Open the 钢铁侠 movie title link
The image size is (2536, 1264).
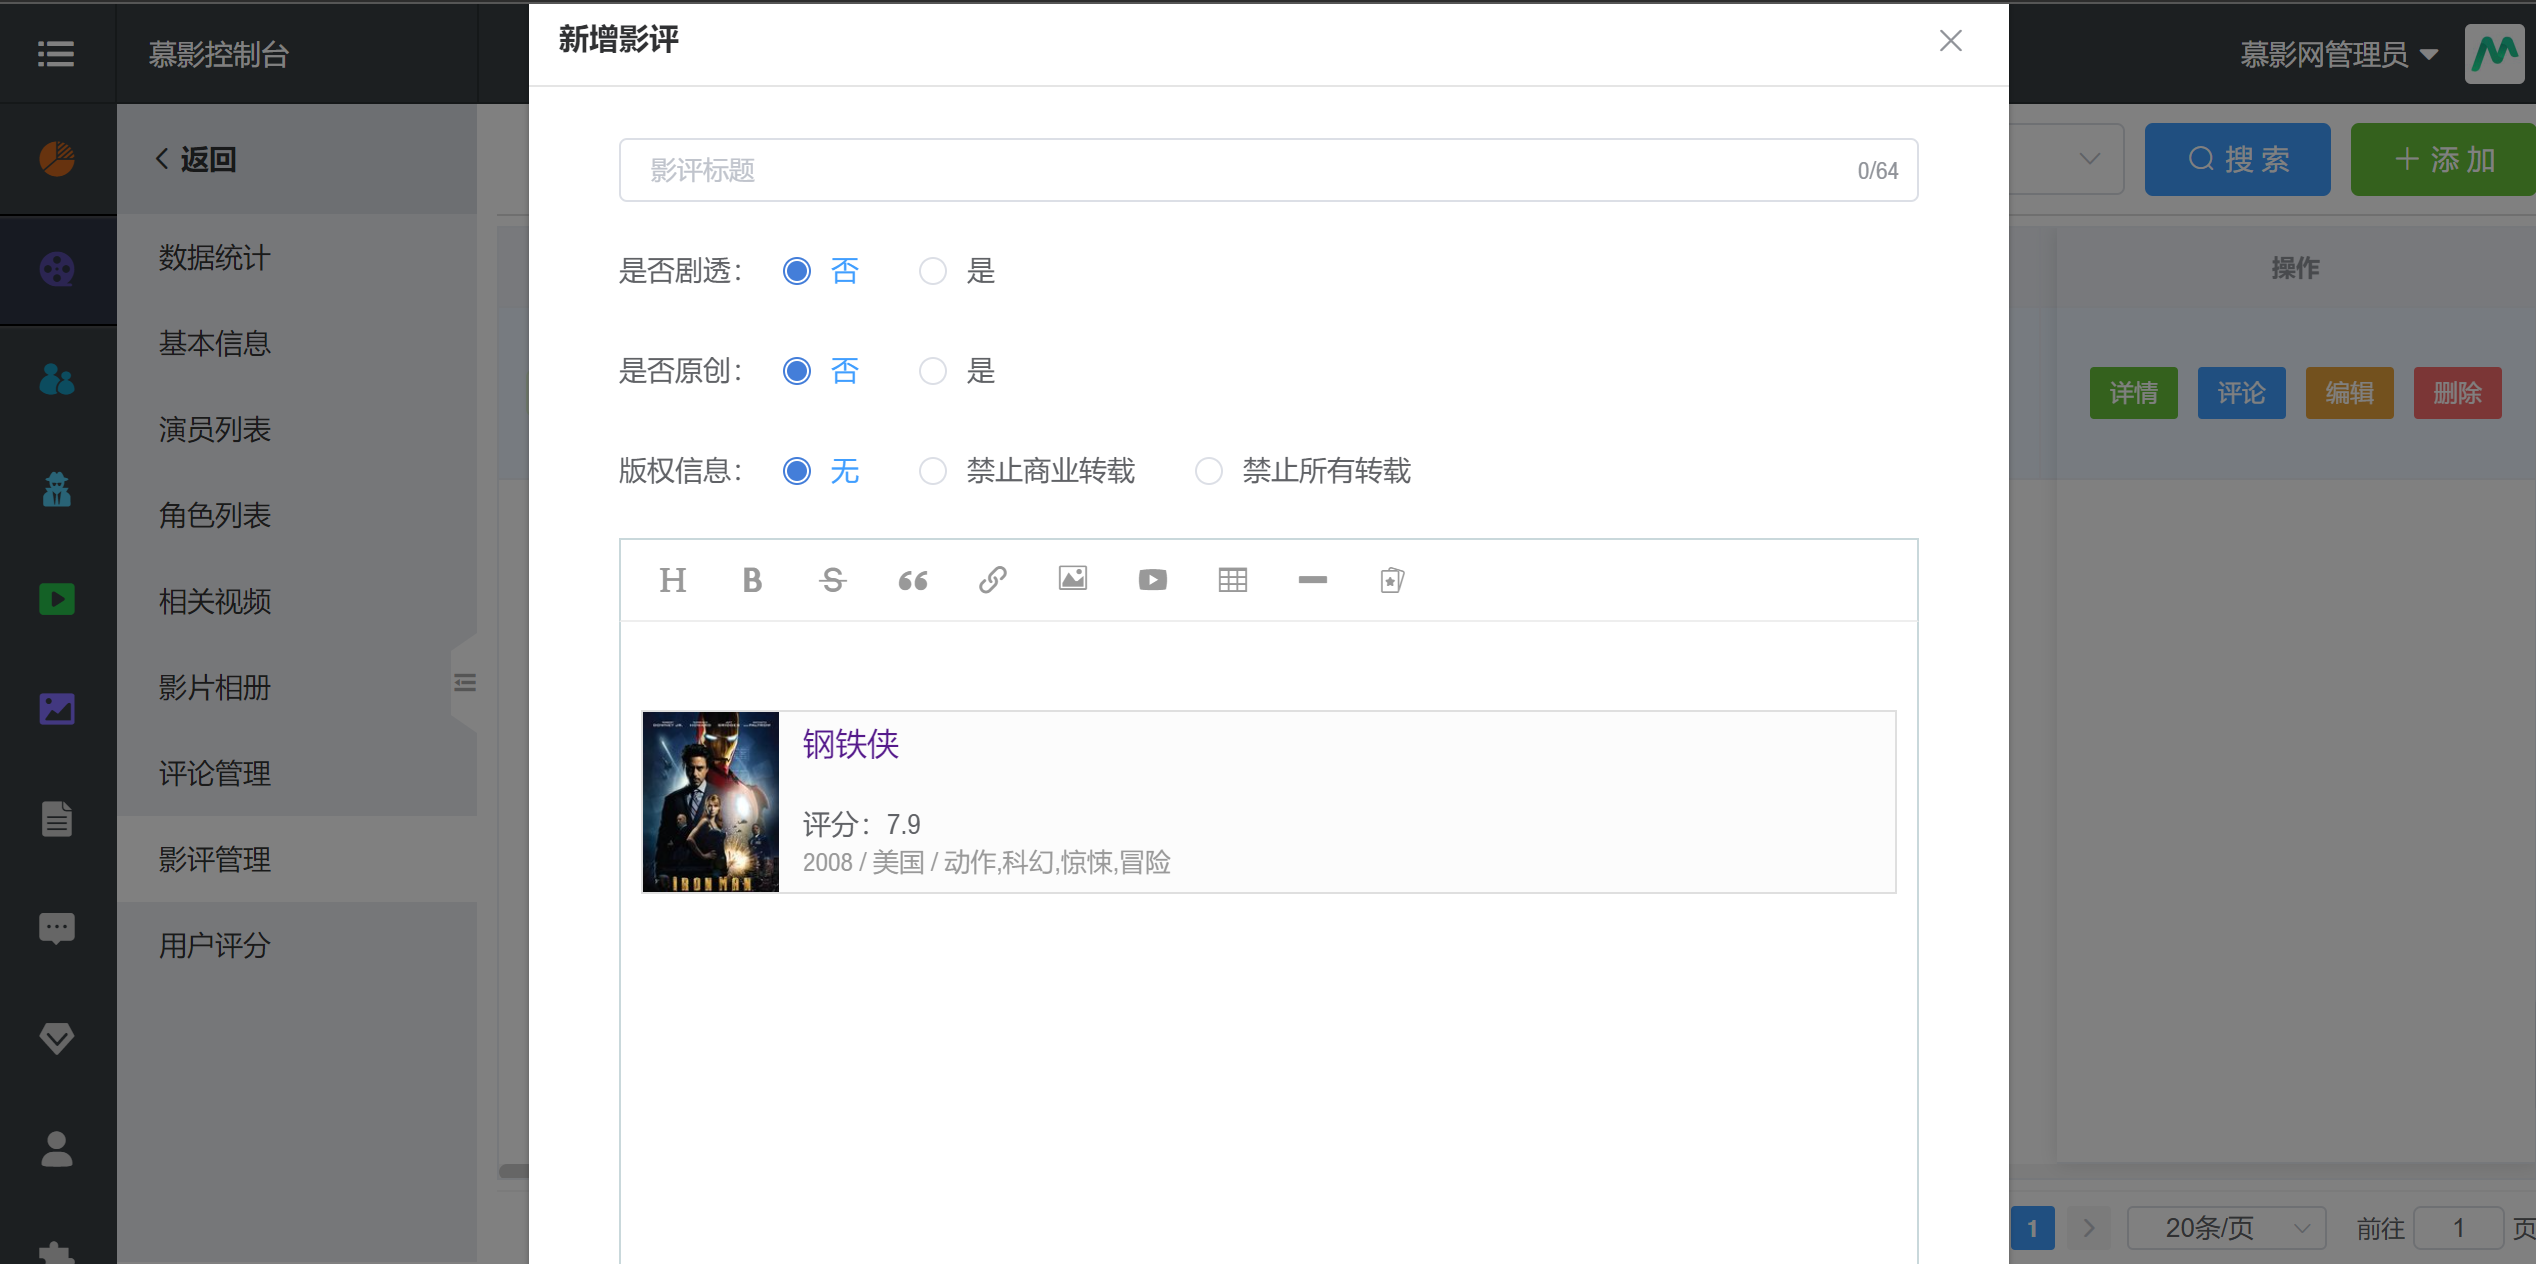point(851,744)
